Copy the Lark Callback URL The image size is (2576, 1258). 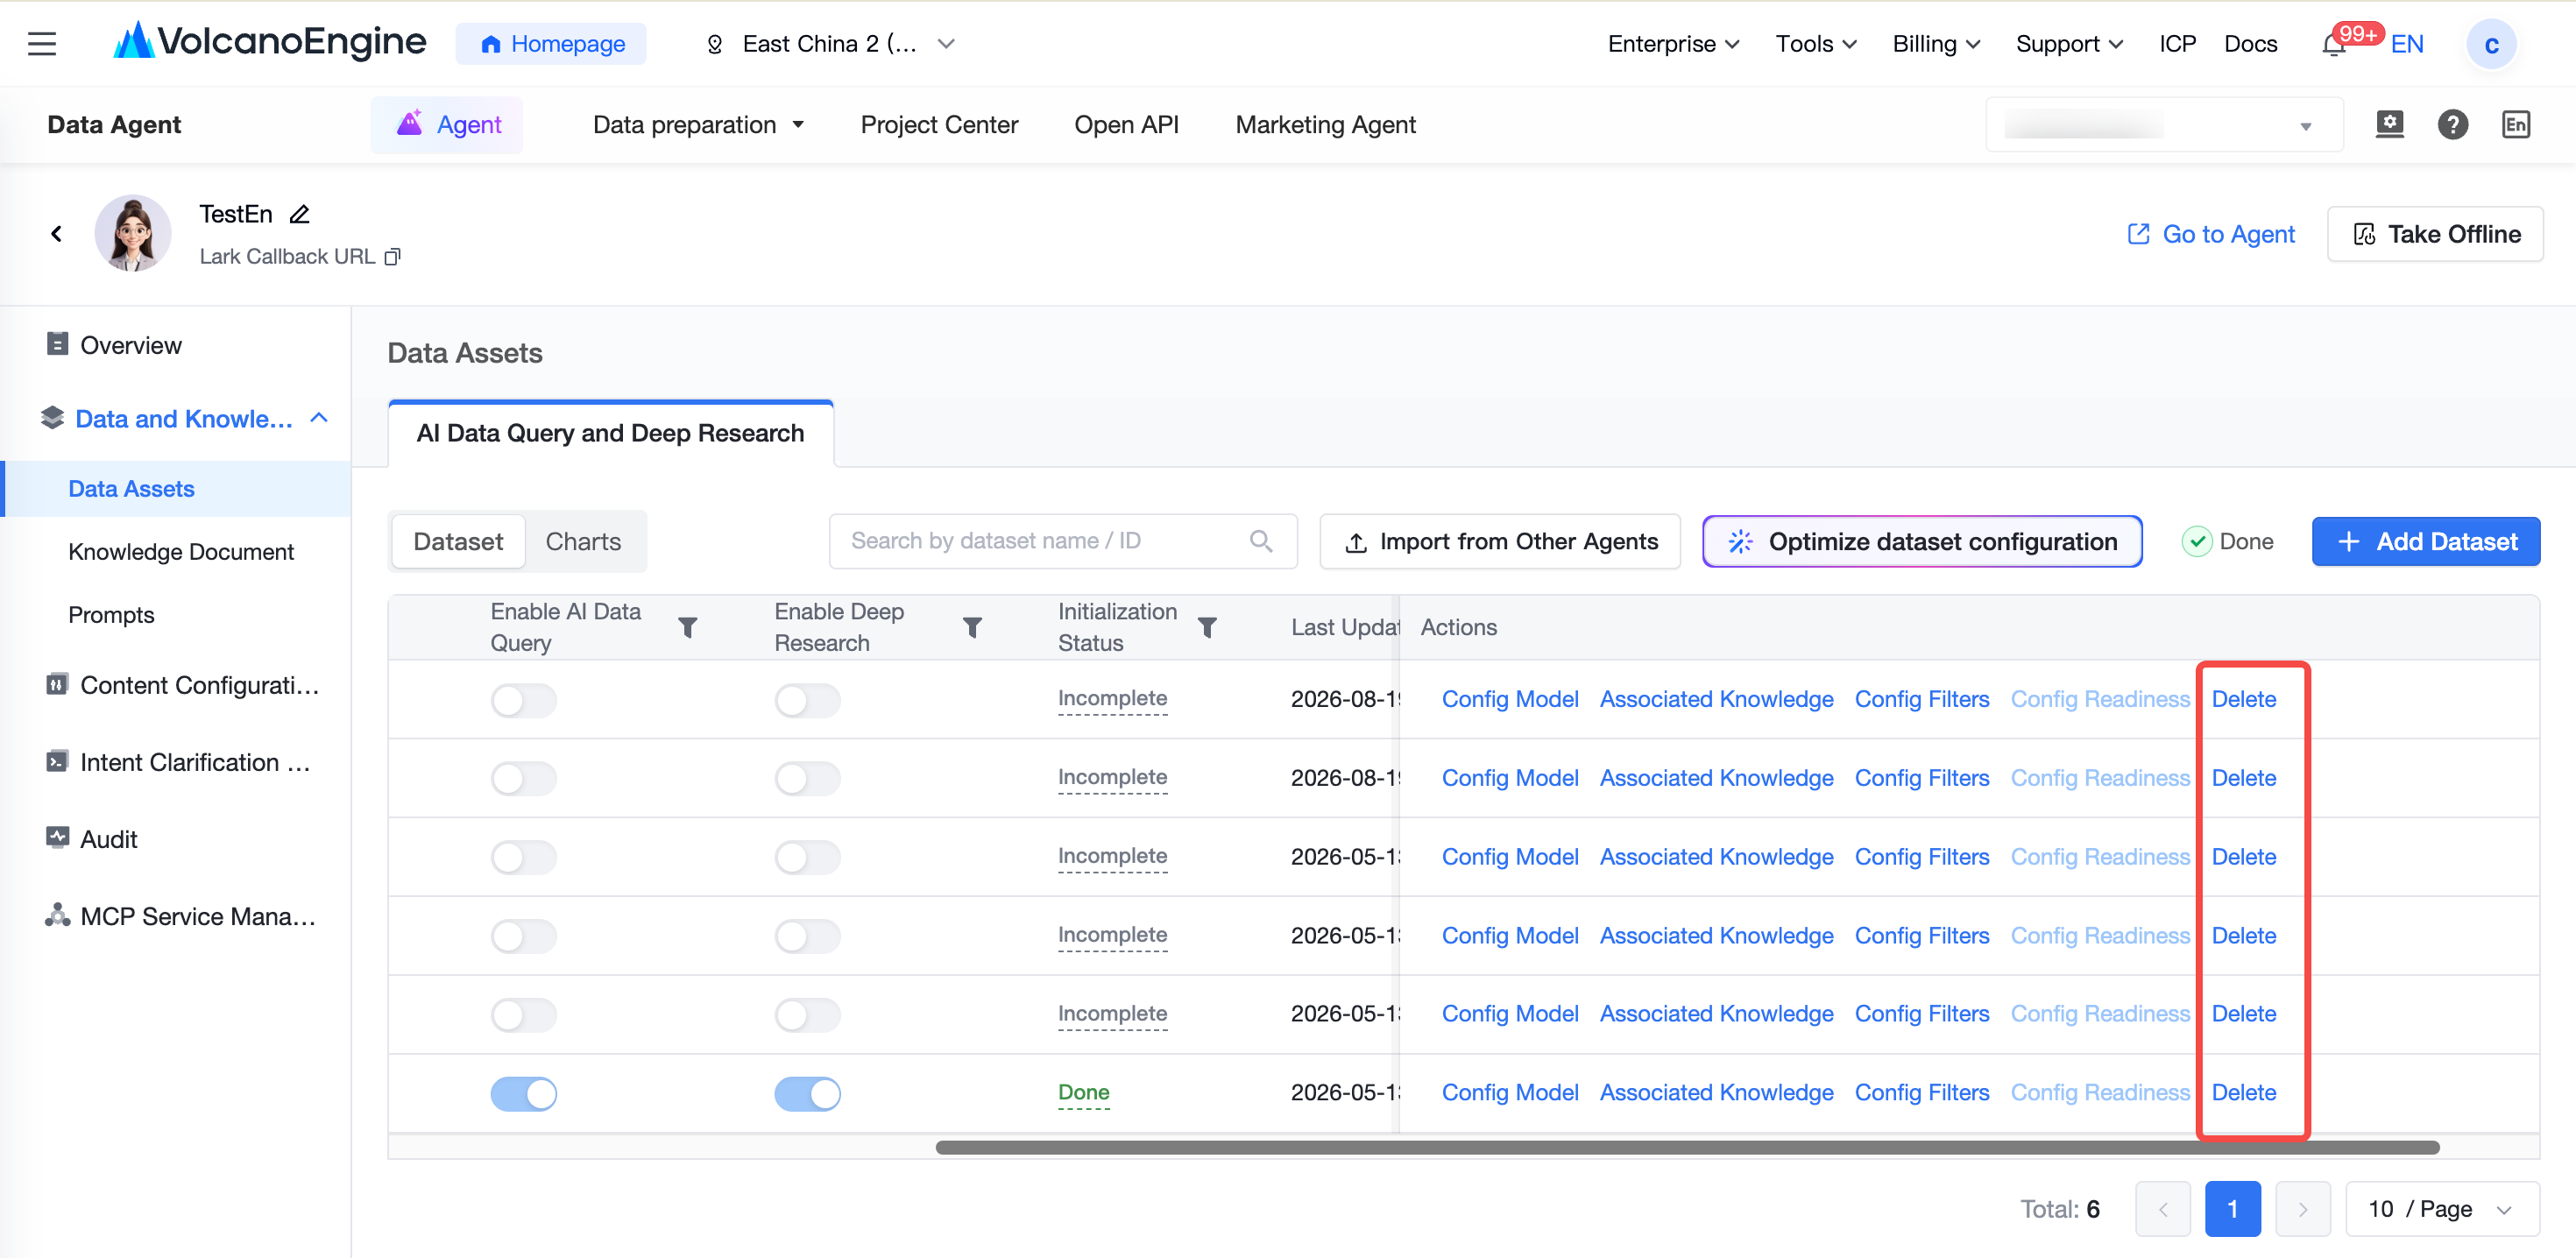(x=392, y=257)
